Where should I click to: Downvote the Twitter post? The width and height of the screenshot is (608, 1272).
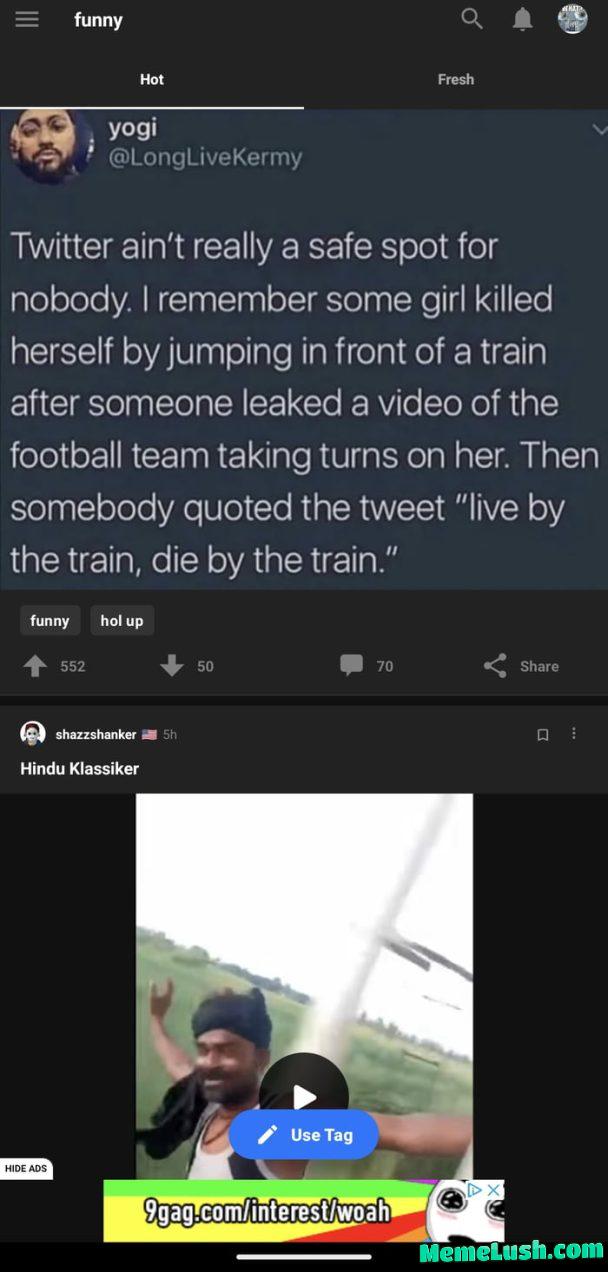point(172,666)
